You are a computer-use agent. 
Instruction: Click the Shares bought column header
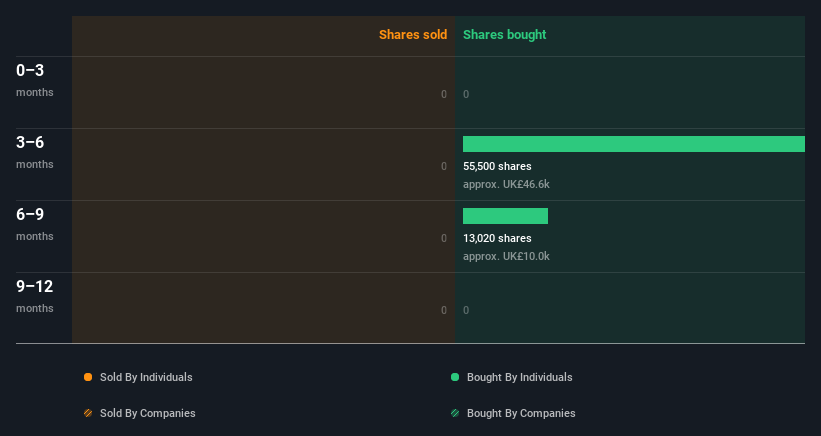coord(504,35)
